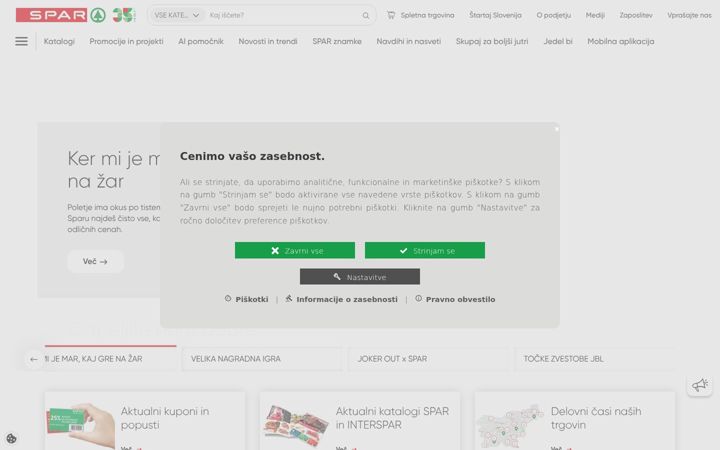Open O podjetju link
Screen dimensions: 720x450
553,15
